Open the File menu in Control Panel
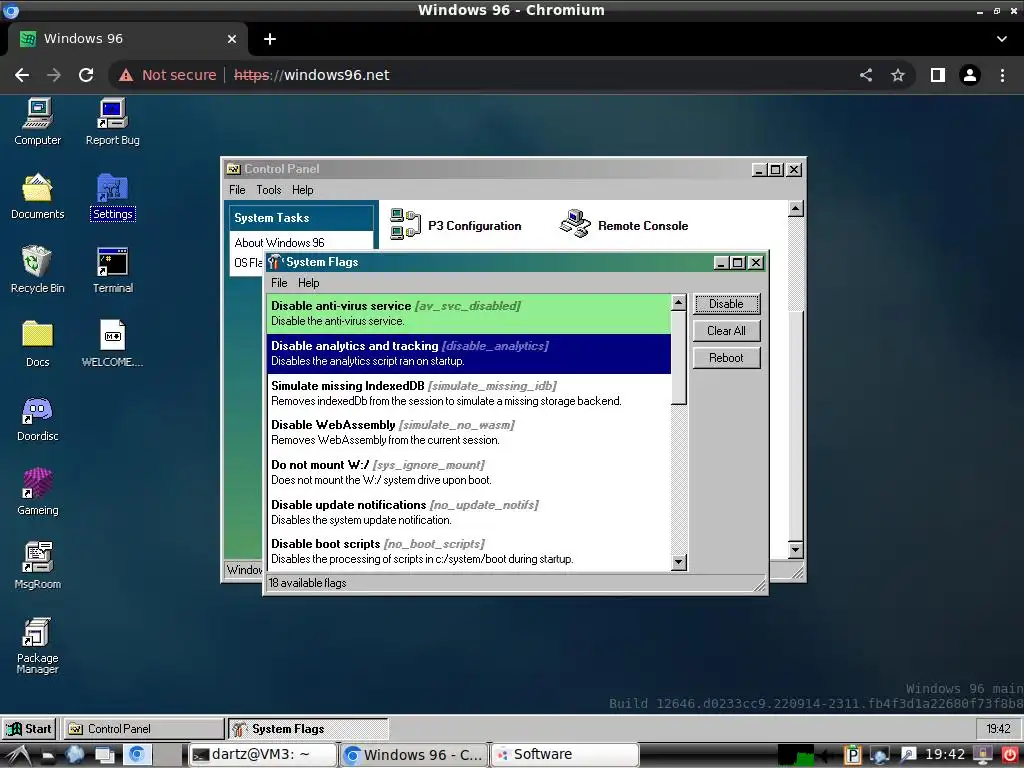The width and height of the screenshot is (1024, 768). tap(237, 190)
